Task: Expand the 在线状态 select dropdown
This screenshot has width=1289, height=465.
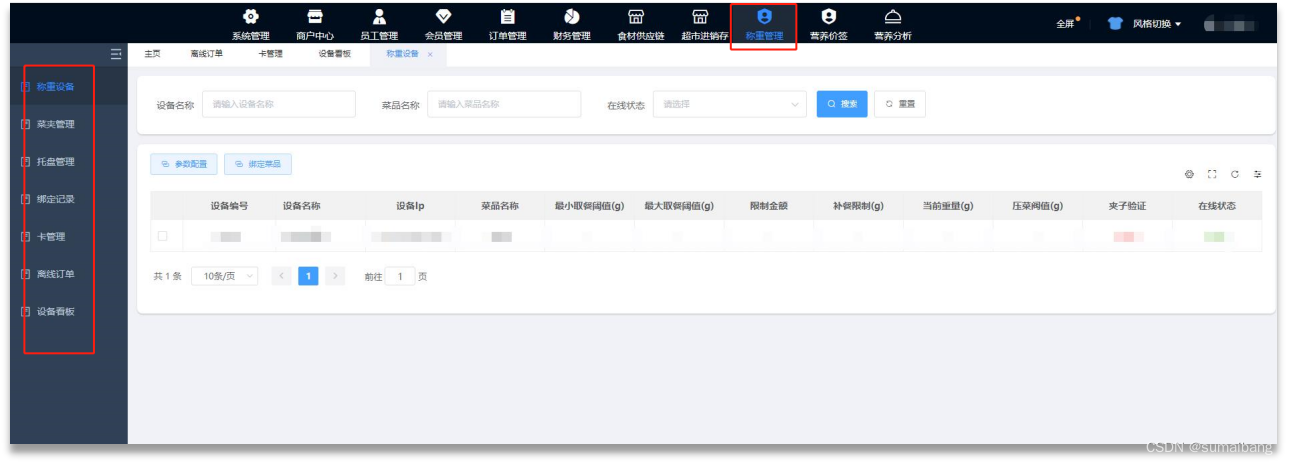Action: [729, 104]
